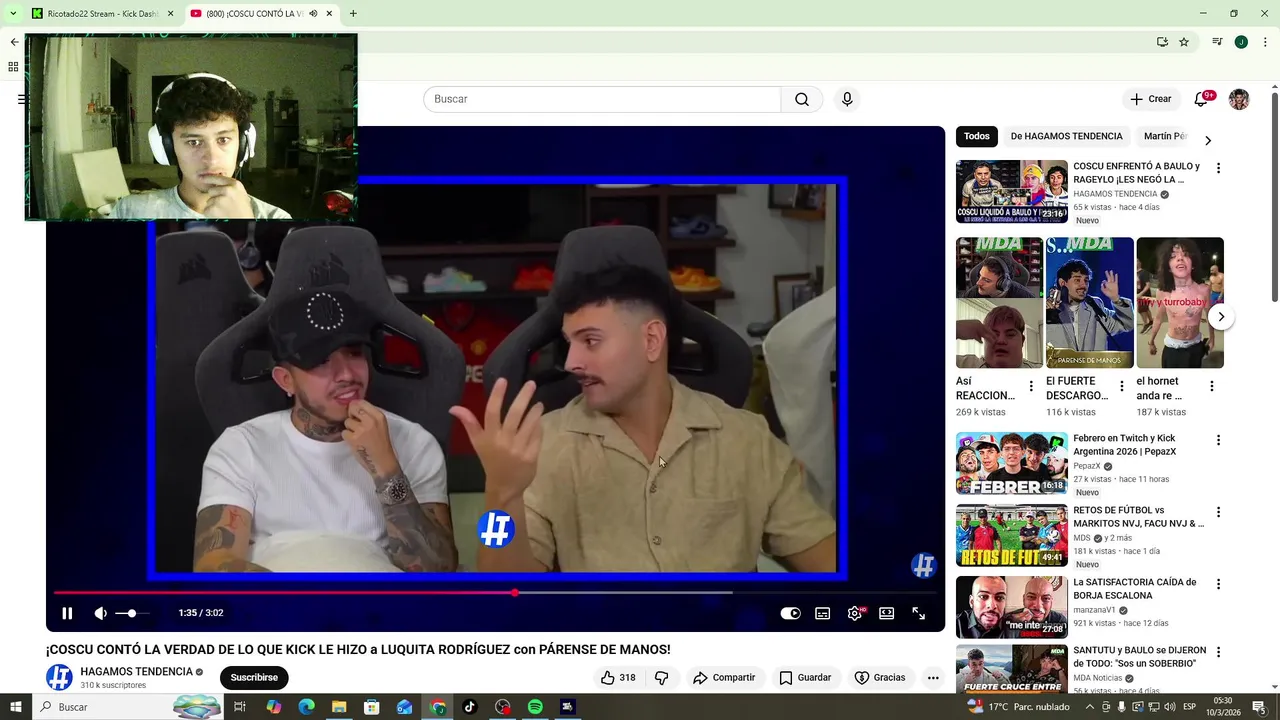
Task: Toggle subtitles on the video player
Action: coord(822,614)
